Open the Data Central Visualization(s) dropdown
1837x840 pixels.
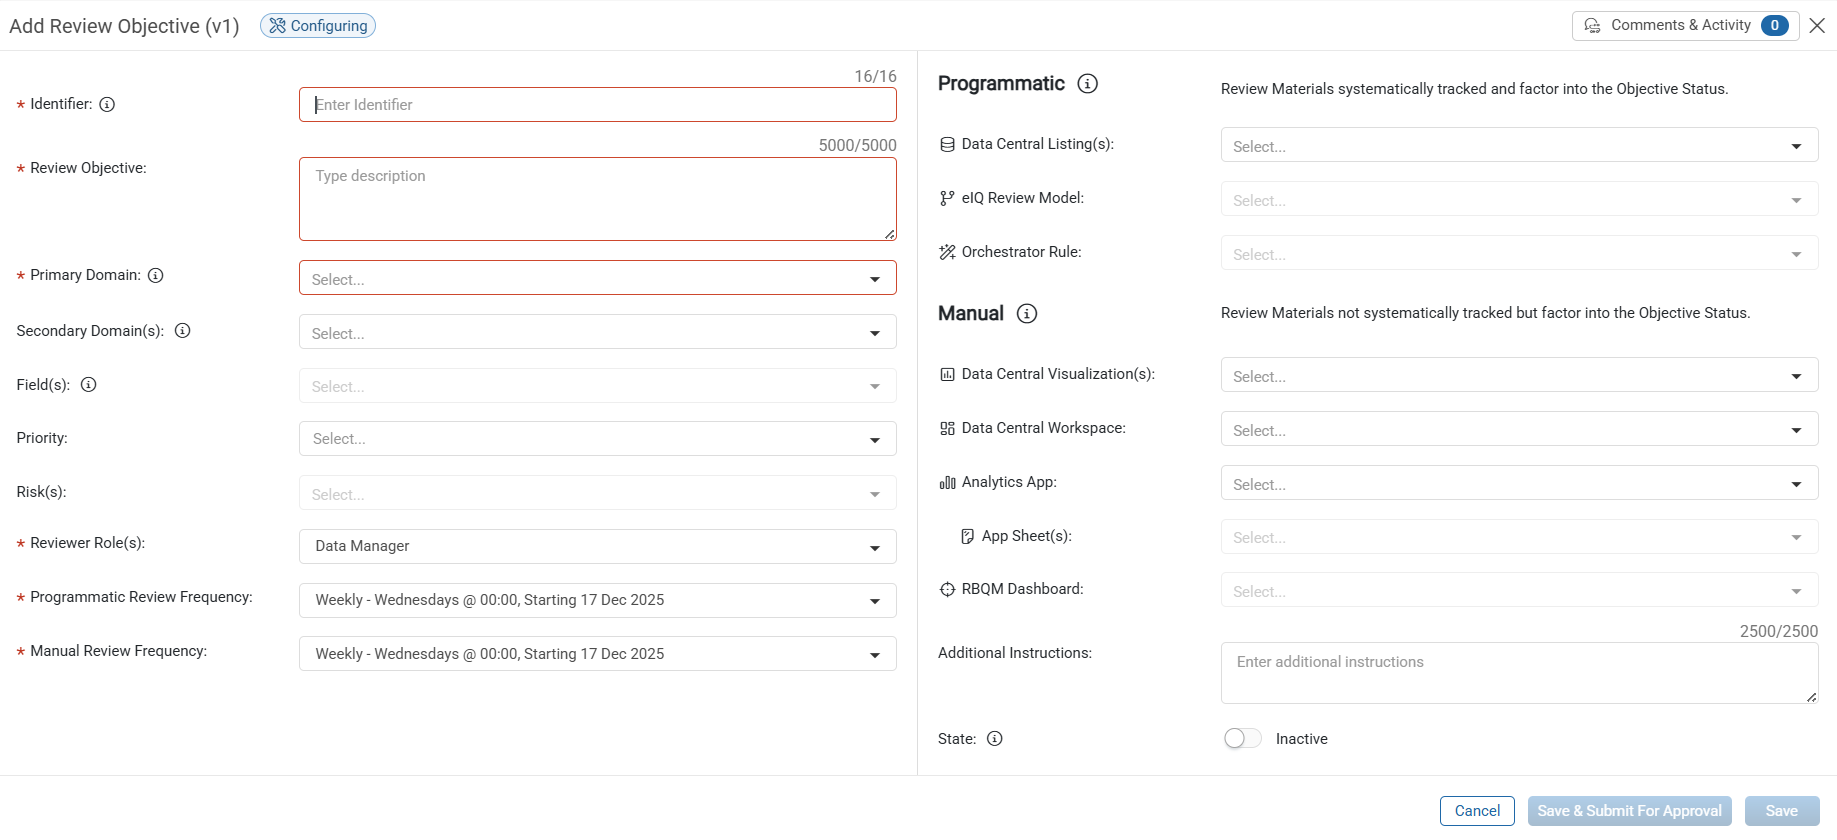[x=1519, y=375]
